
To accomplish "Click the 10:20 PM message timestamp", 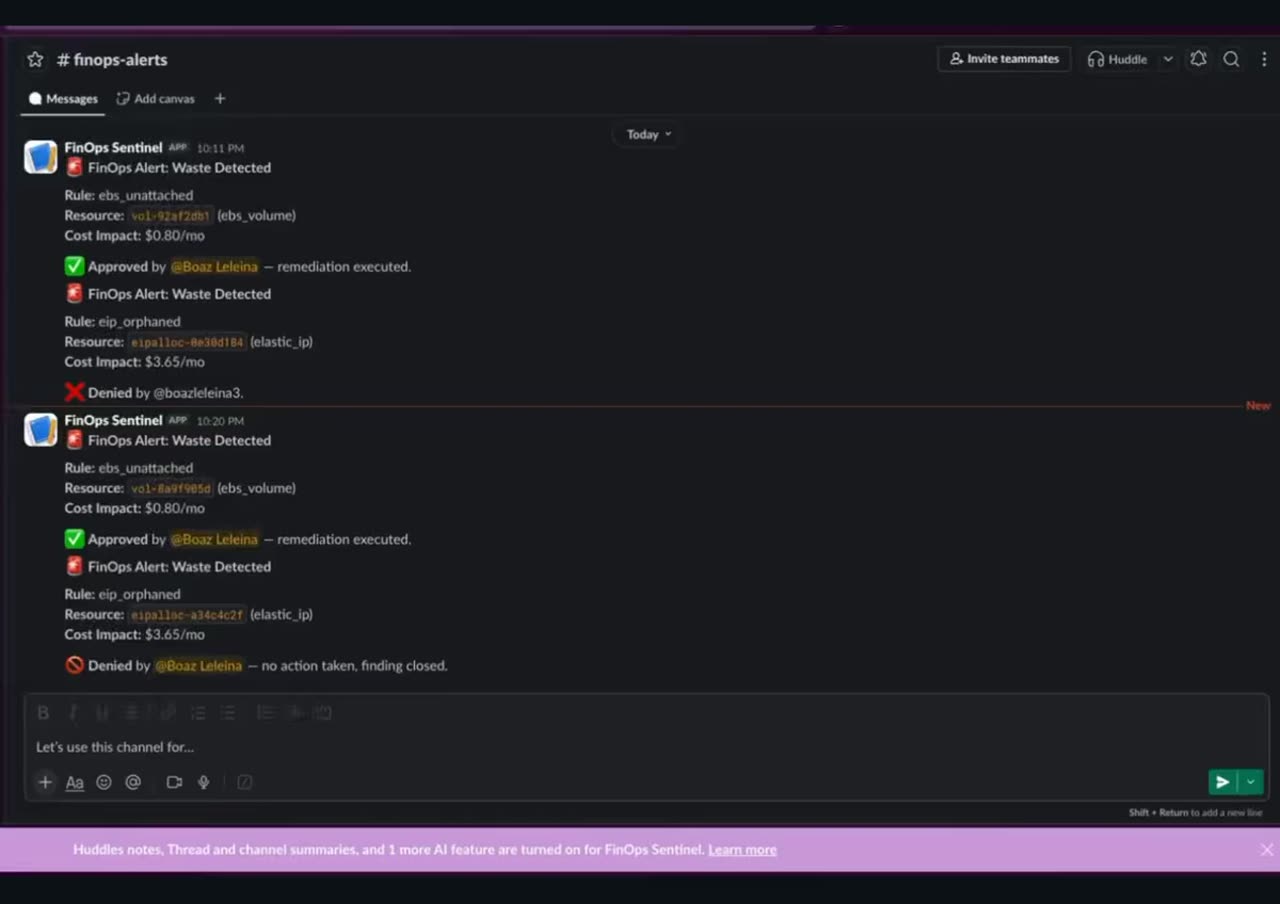I will 220,422.
